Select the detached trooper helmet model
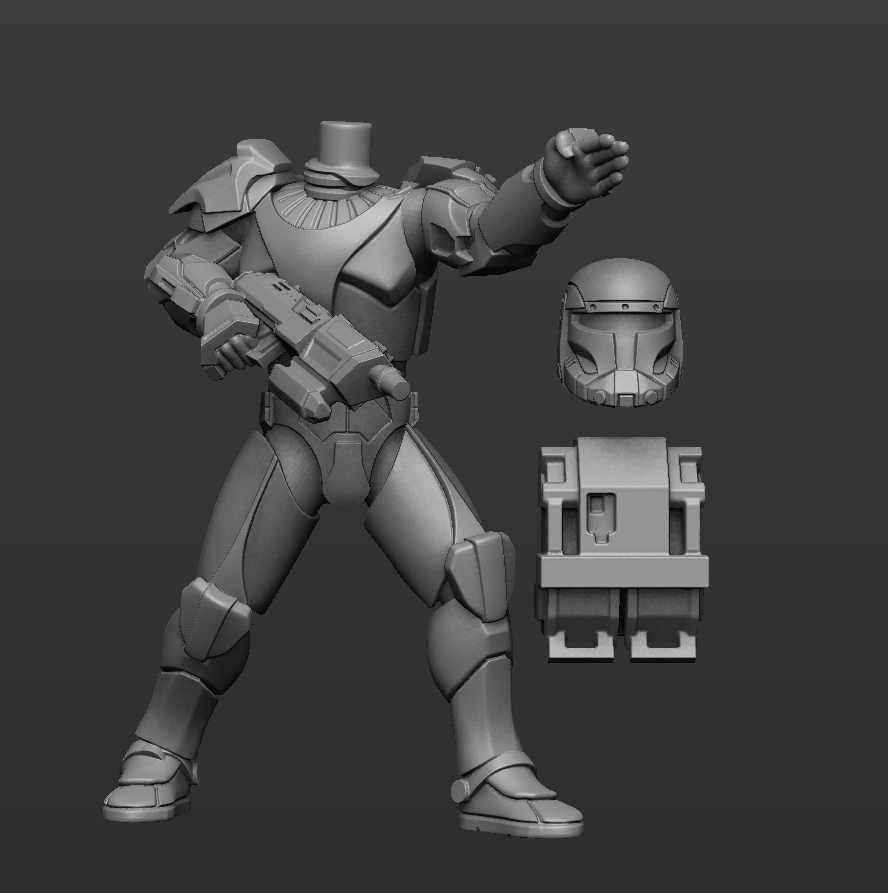The image size is (888, 893). coord(620,333)
